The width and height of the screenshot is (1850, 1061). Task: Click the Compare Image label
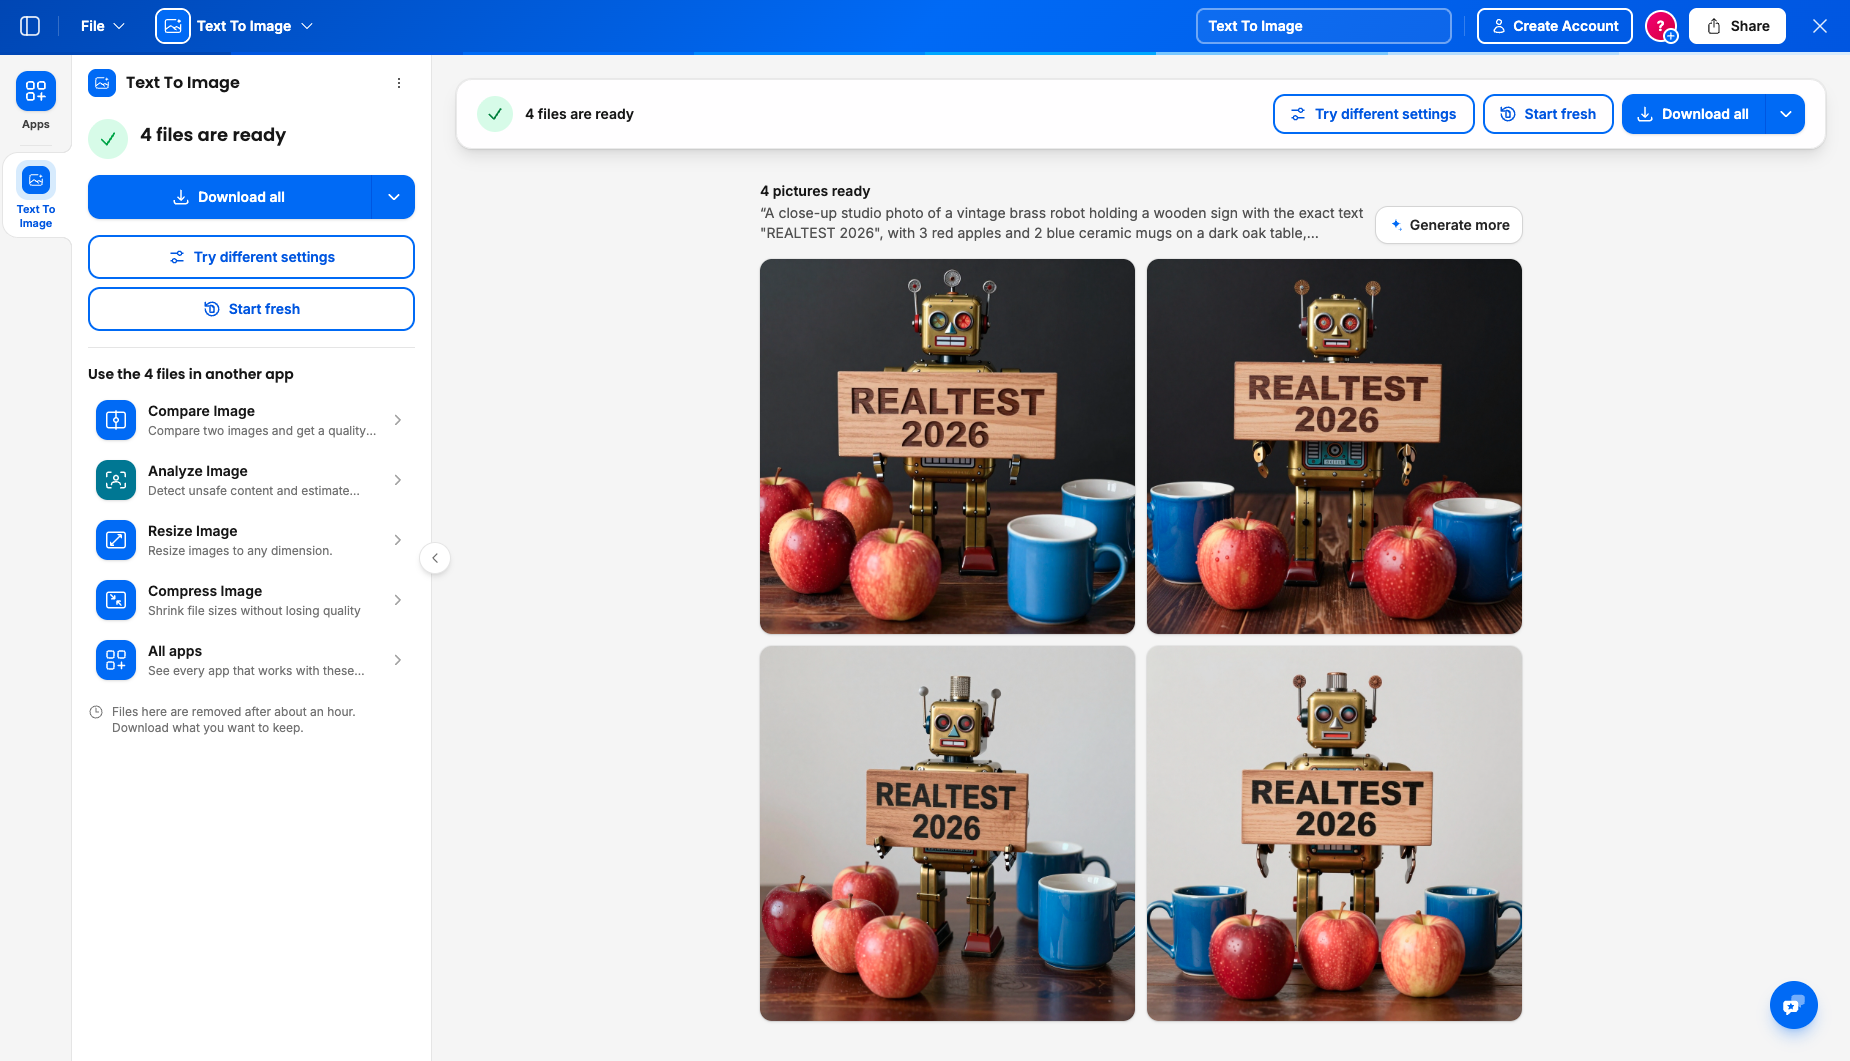201,411
